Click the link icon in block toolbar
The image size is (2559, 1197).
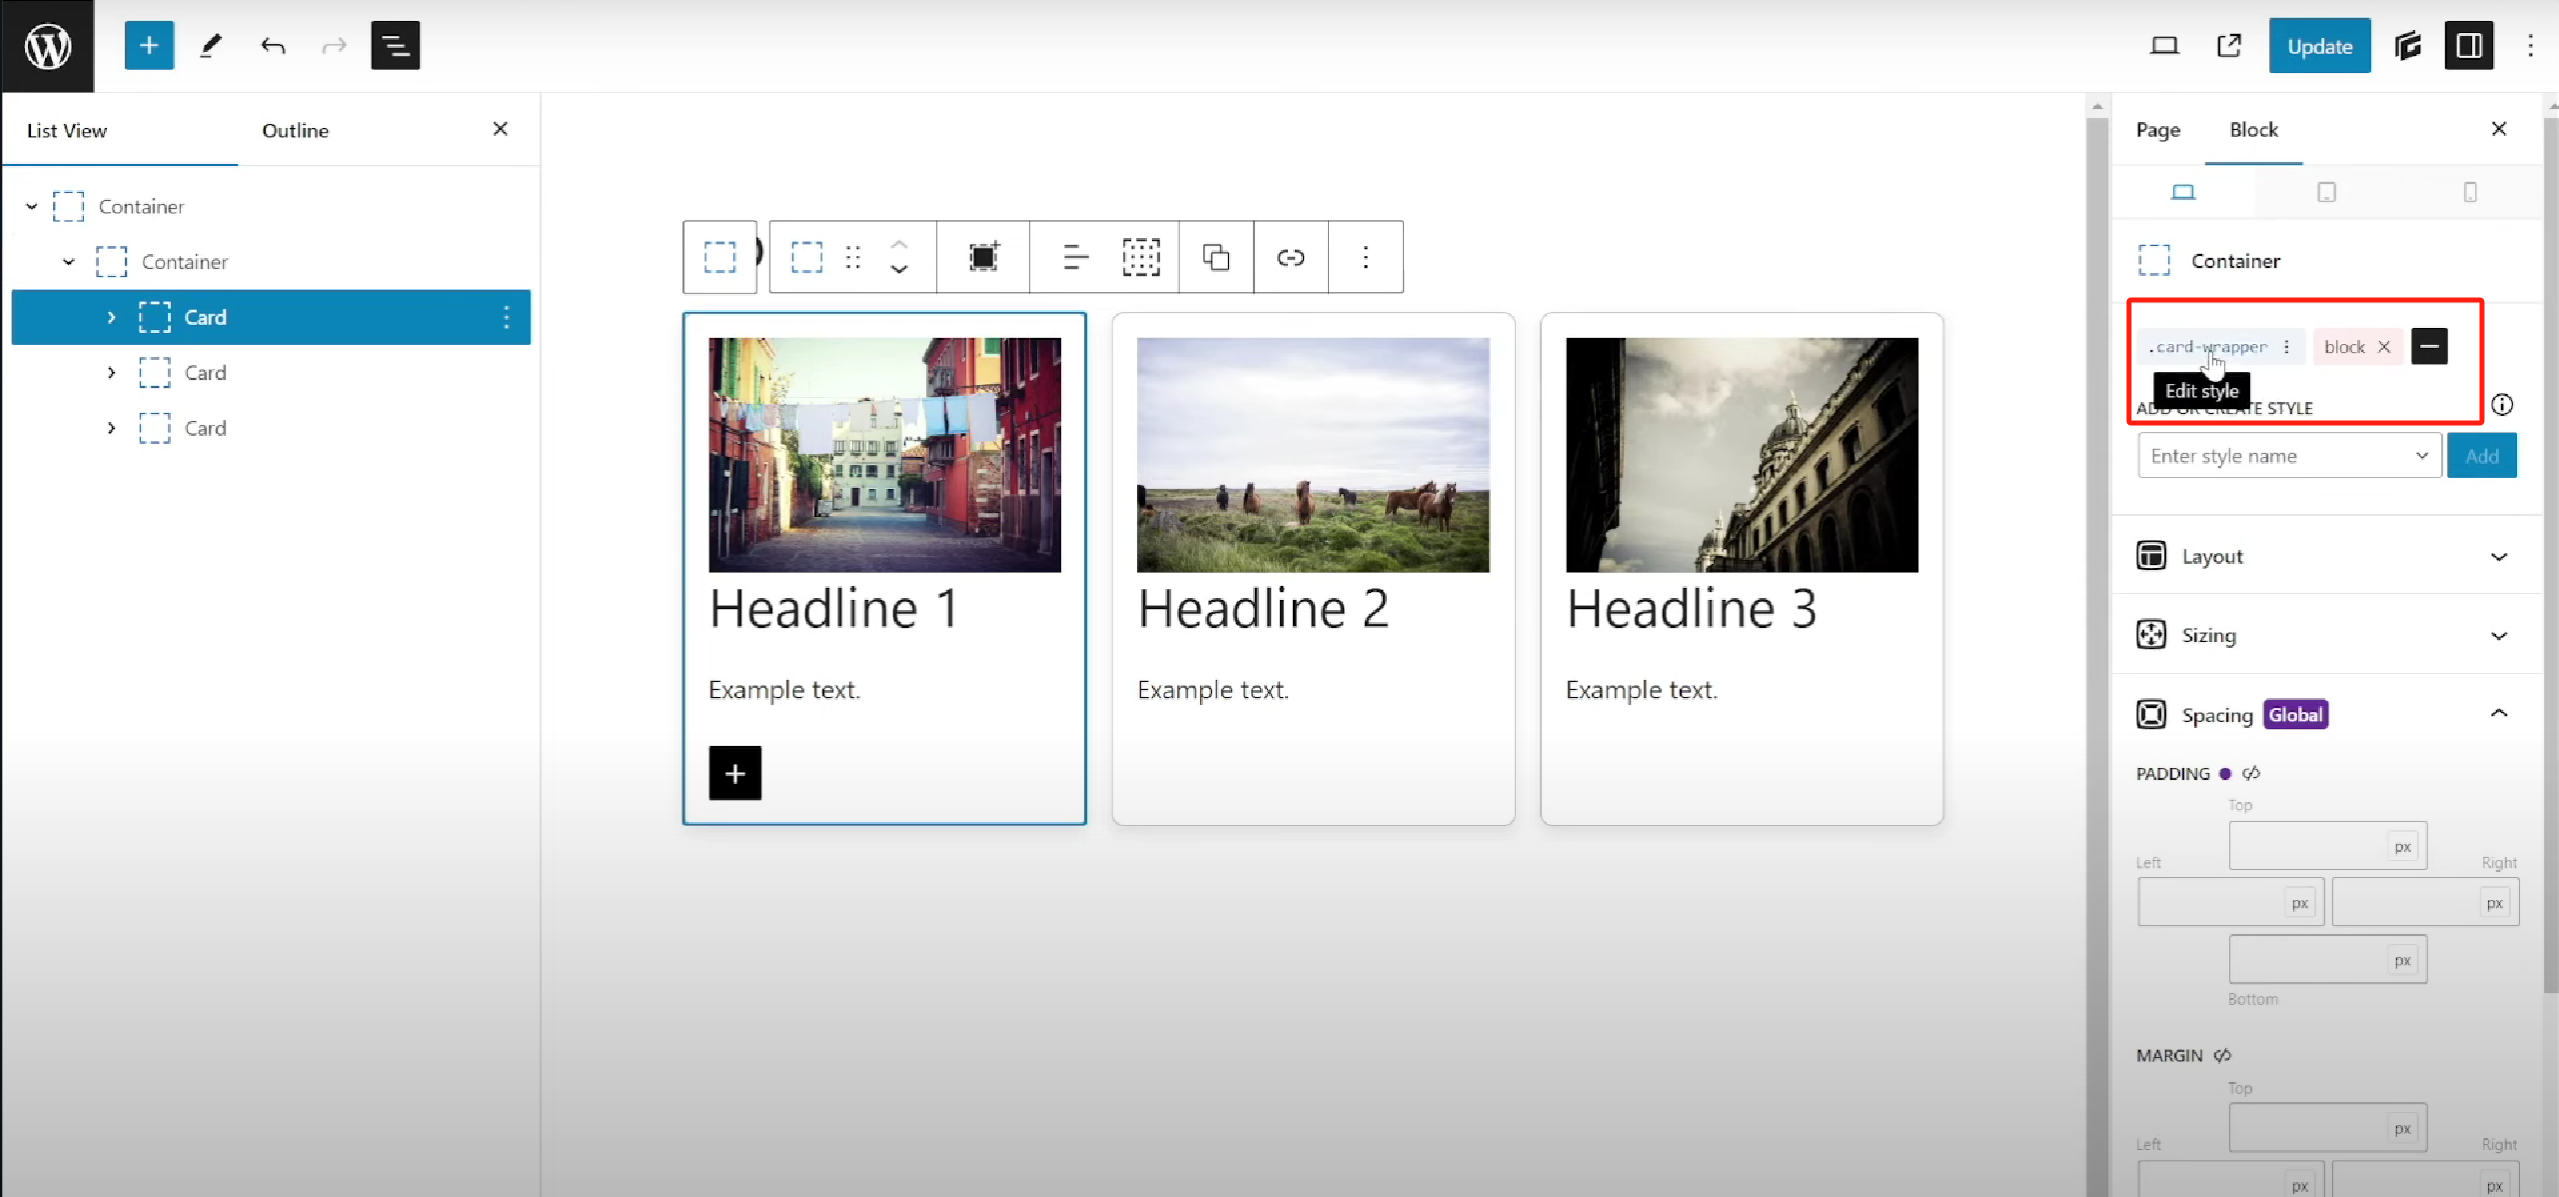pyautogui.click(x=1290, y=258)
